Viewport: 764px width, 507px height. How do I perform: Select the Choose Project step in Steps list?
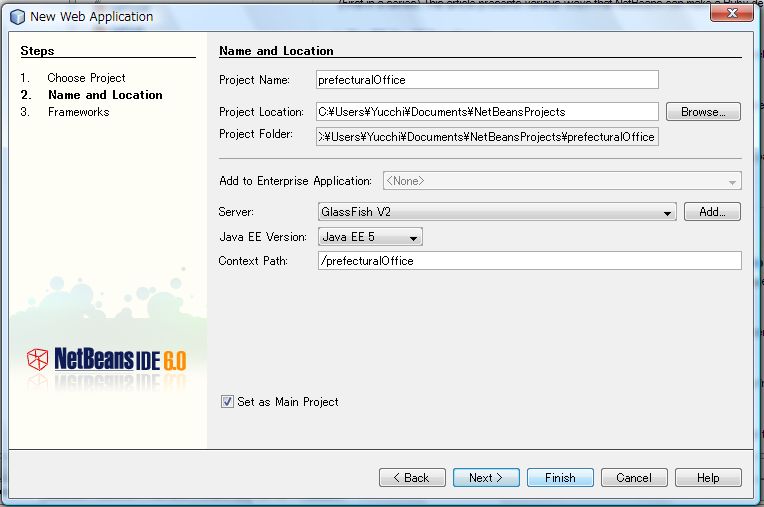click(86, 78)
